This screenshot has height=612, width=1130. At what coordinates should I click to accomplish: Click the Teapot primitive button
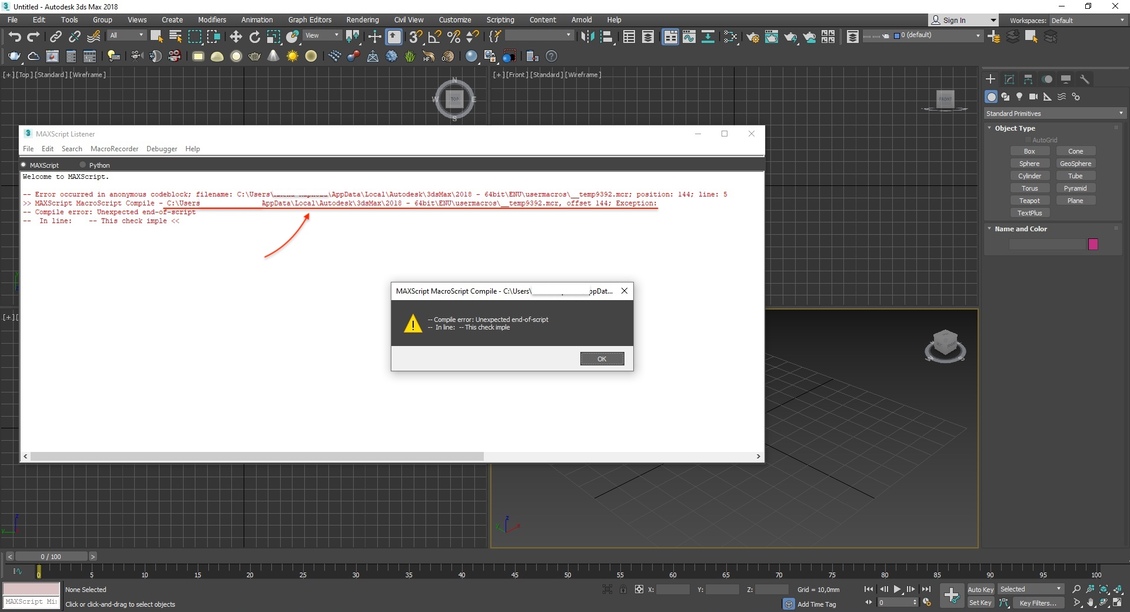pyautogui.click(x=1029, y=201)
